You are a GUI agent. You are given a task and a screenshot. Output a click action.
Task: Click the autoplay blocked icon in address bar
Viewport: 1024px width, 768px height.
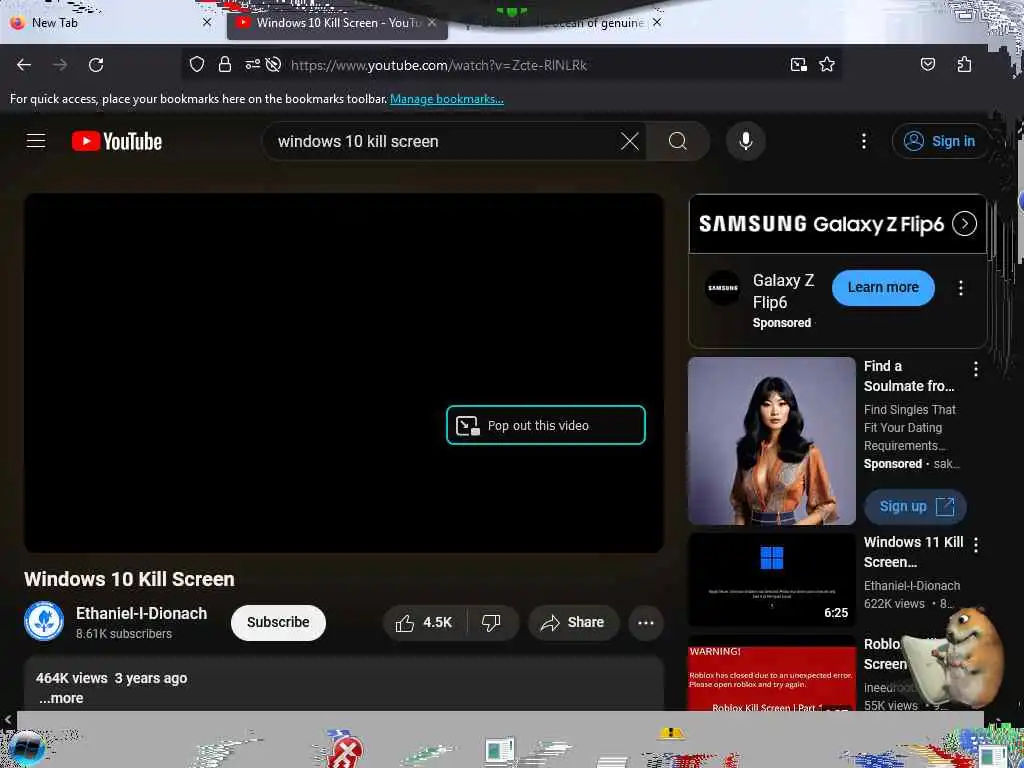tap(274, 65)
